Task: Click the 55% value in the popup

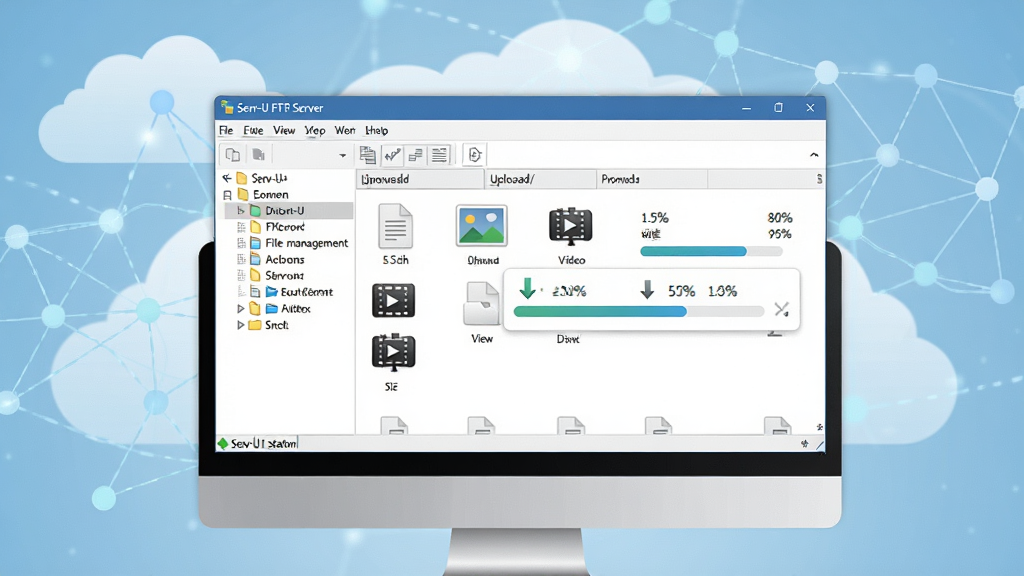Action: [x=681, y=291]
